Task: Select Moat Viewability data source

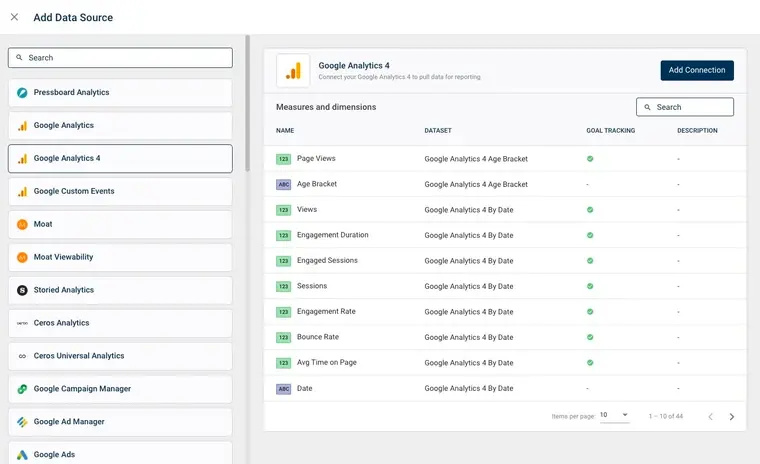Action: 120,257
